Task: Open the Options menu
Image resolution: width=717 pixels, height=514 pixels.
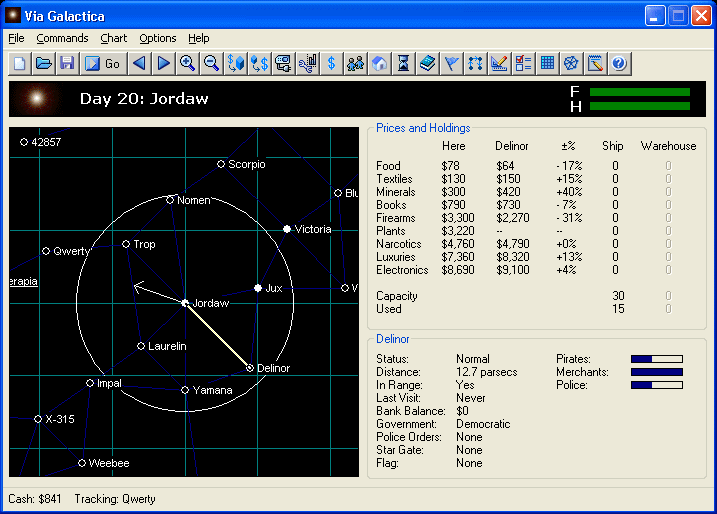Action: pos(158,38)
